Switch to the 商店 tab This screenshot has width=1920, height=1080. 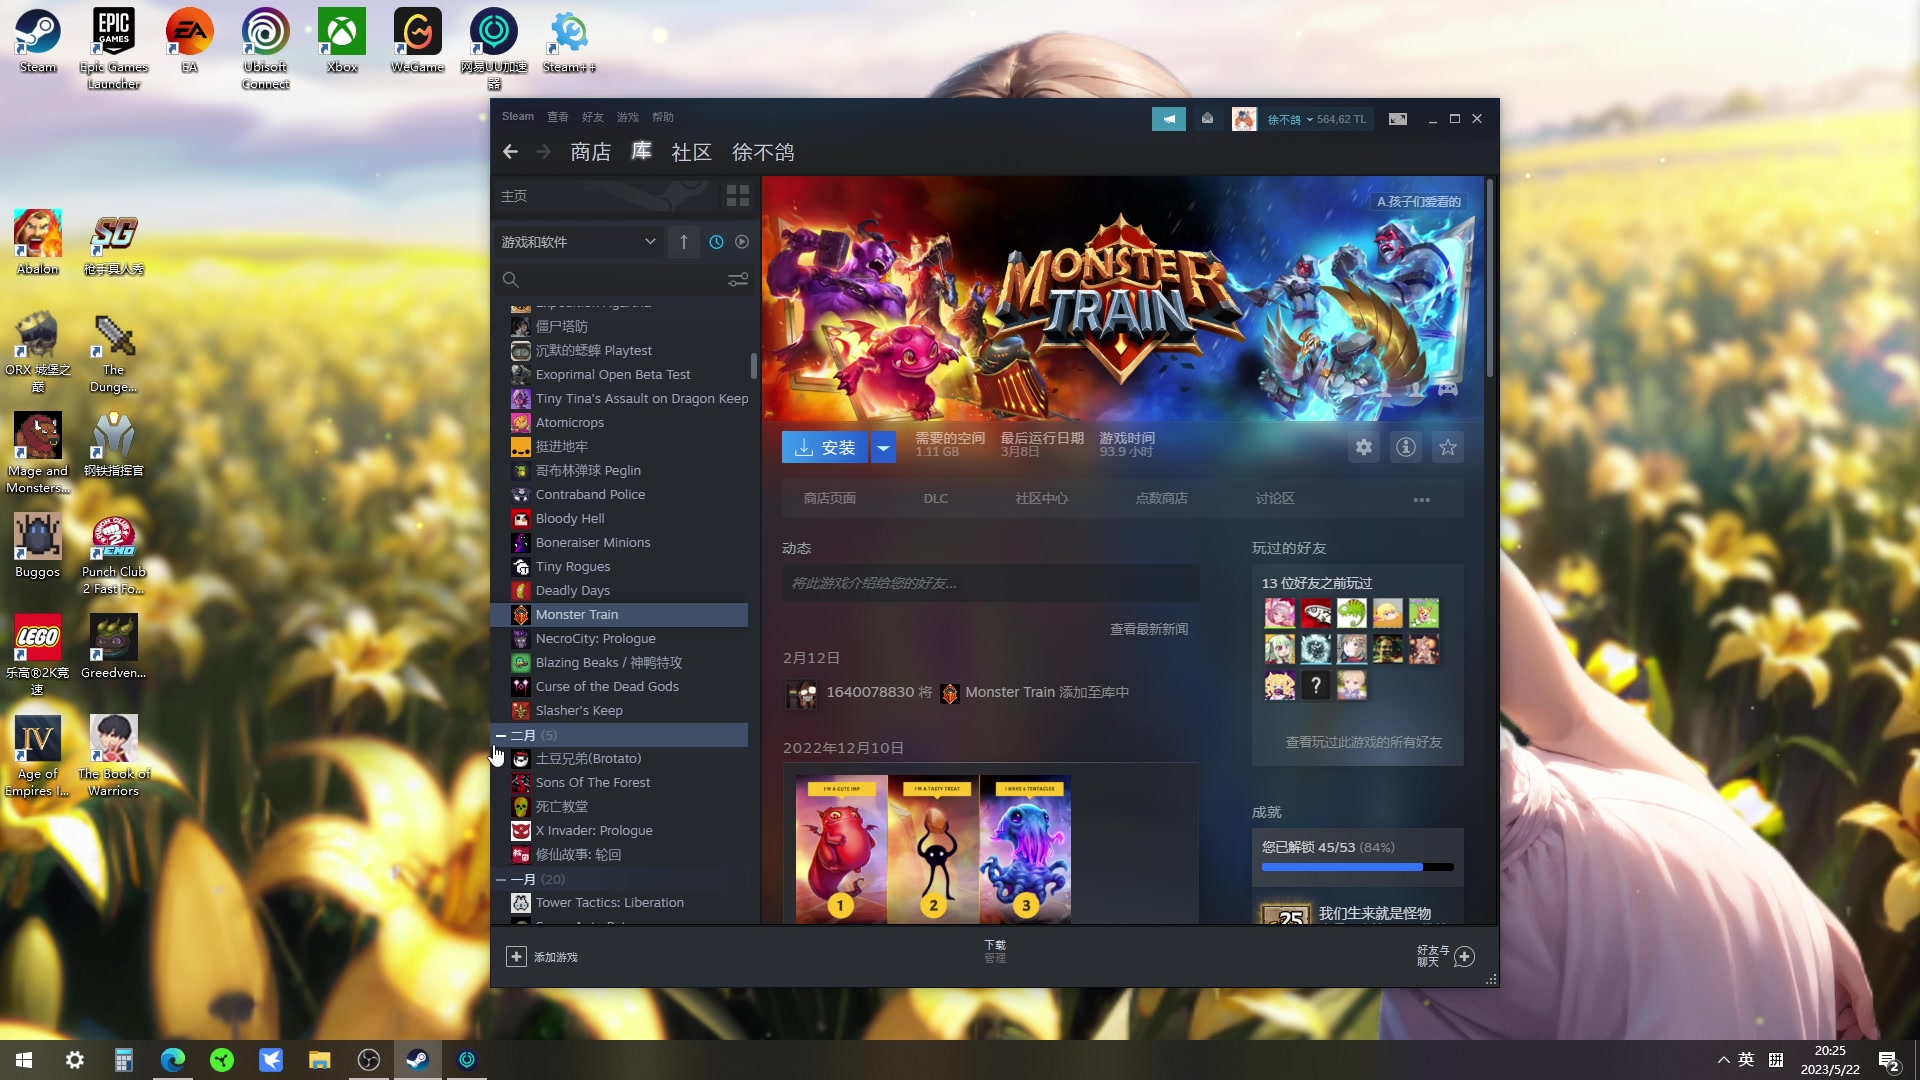pos(590,152)
